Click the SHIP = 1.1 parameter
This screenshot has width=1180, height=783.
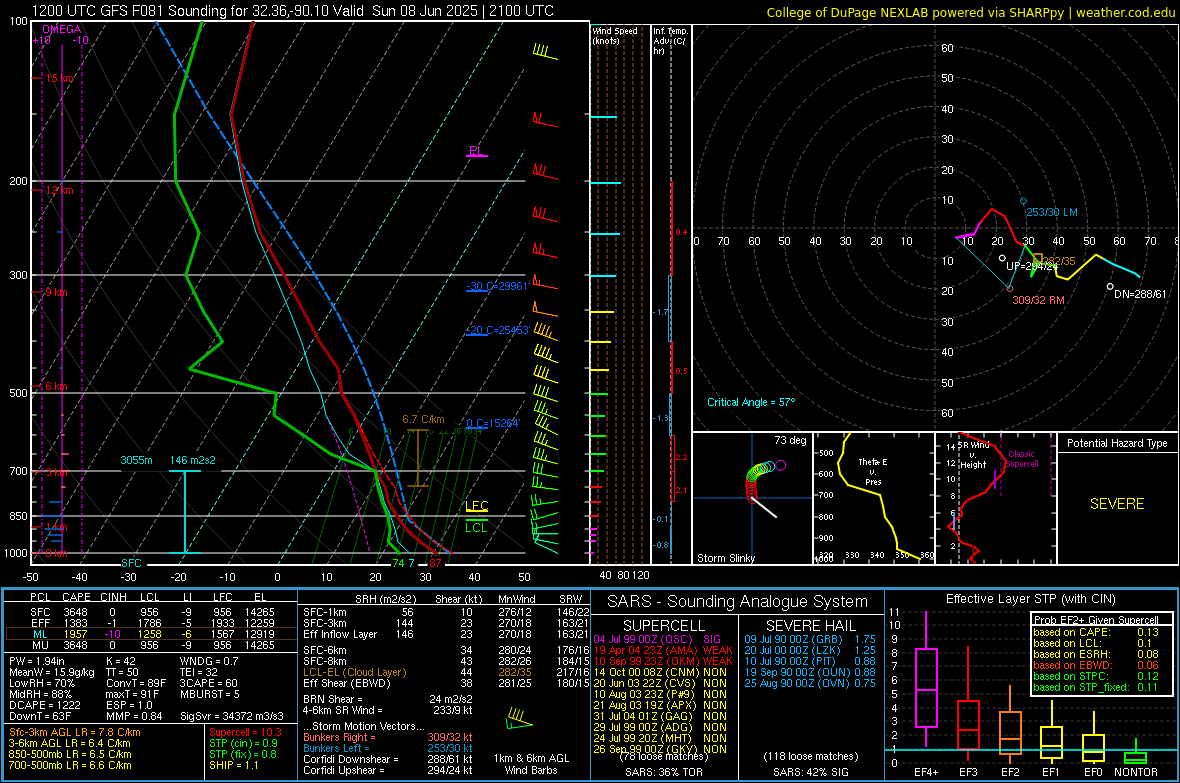pos(233,765)
